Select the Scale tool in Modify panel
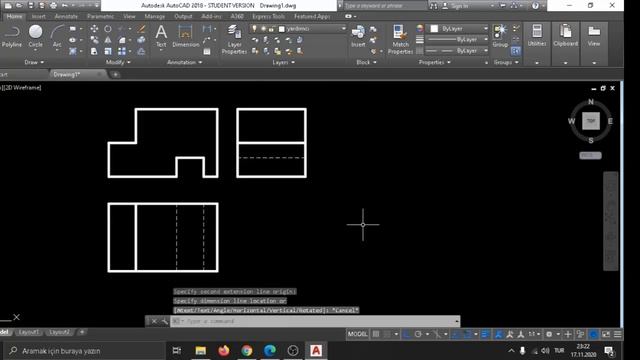The width and height of the screenshot is (640, 360). coord(107,51)
